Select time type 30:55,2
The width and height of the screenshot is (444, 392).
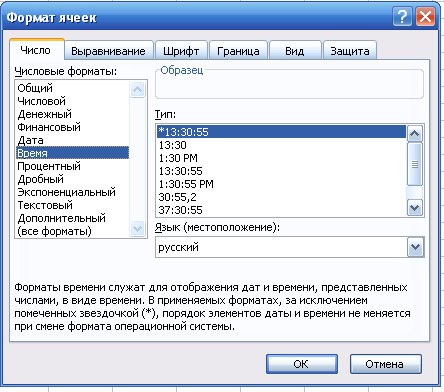click(x=281, y=197)
